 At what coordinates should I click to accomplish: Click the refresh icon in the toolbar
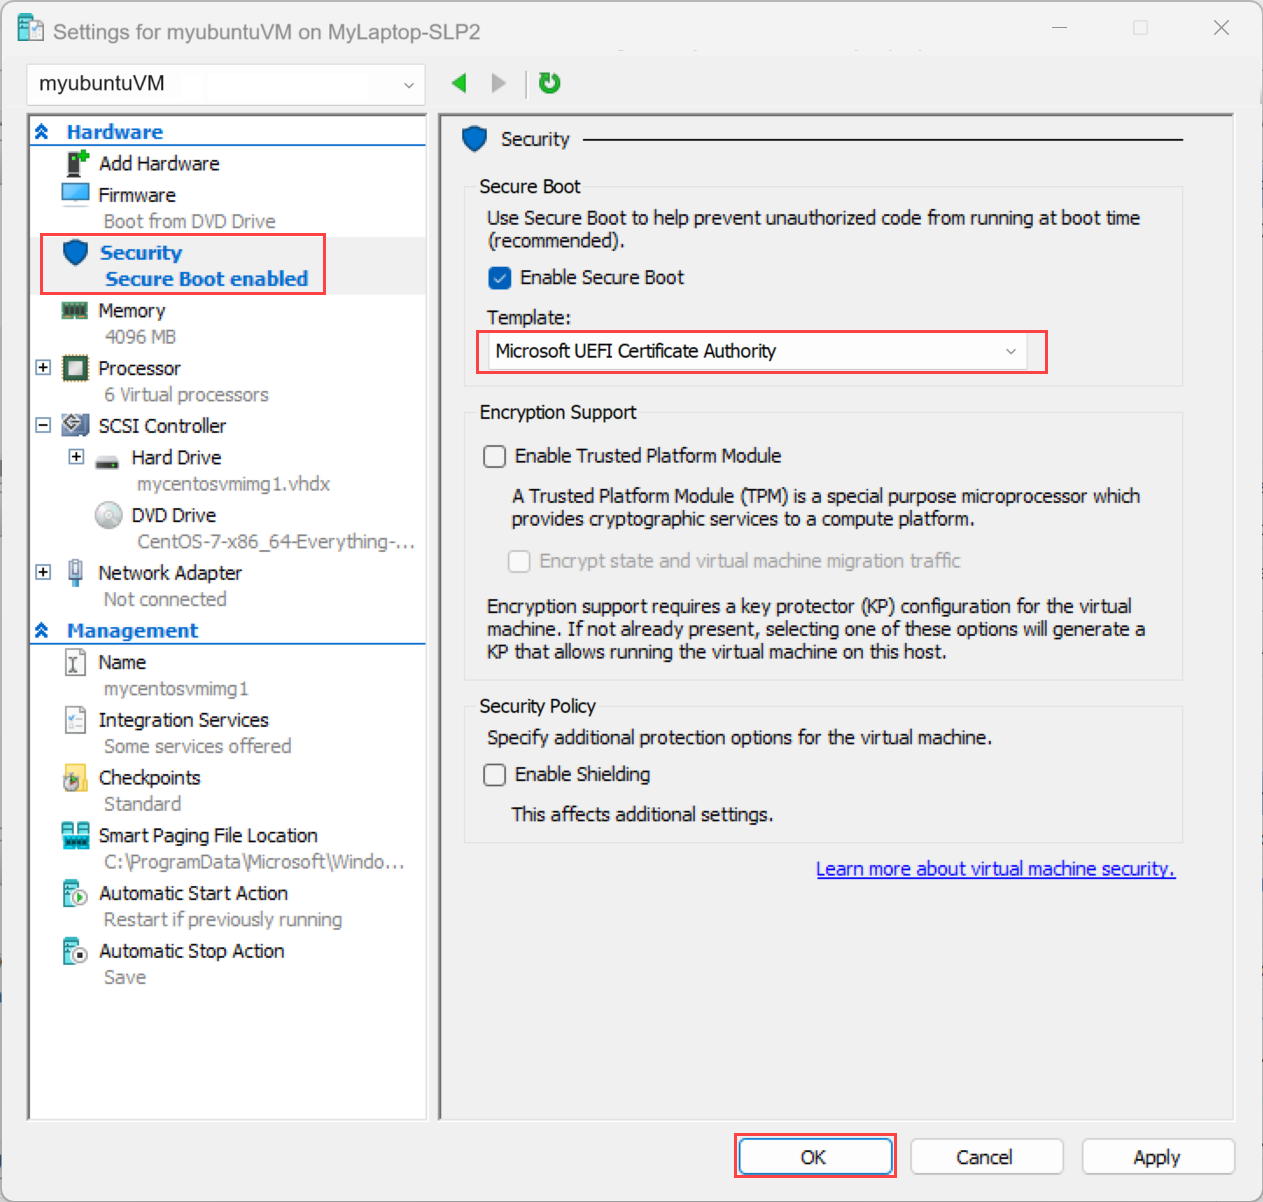coord(549,83)
